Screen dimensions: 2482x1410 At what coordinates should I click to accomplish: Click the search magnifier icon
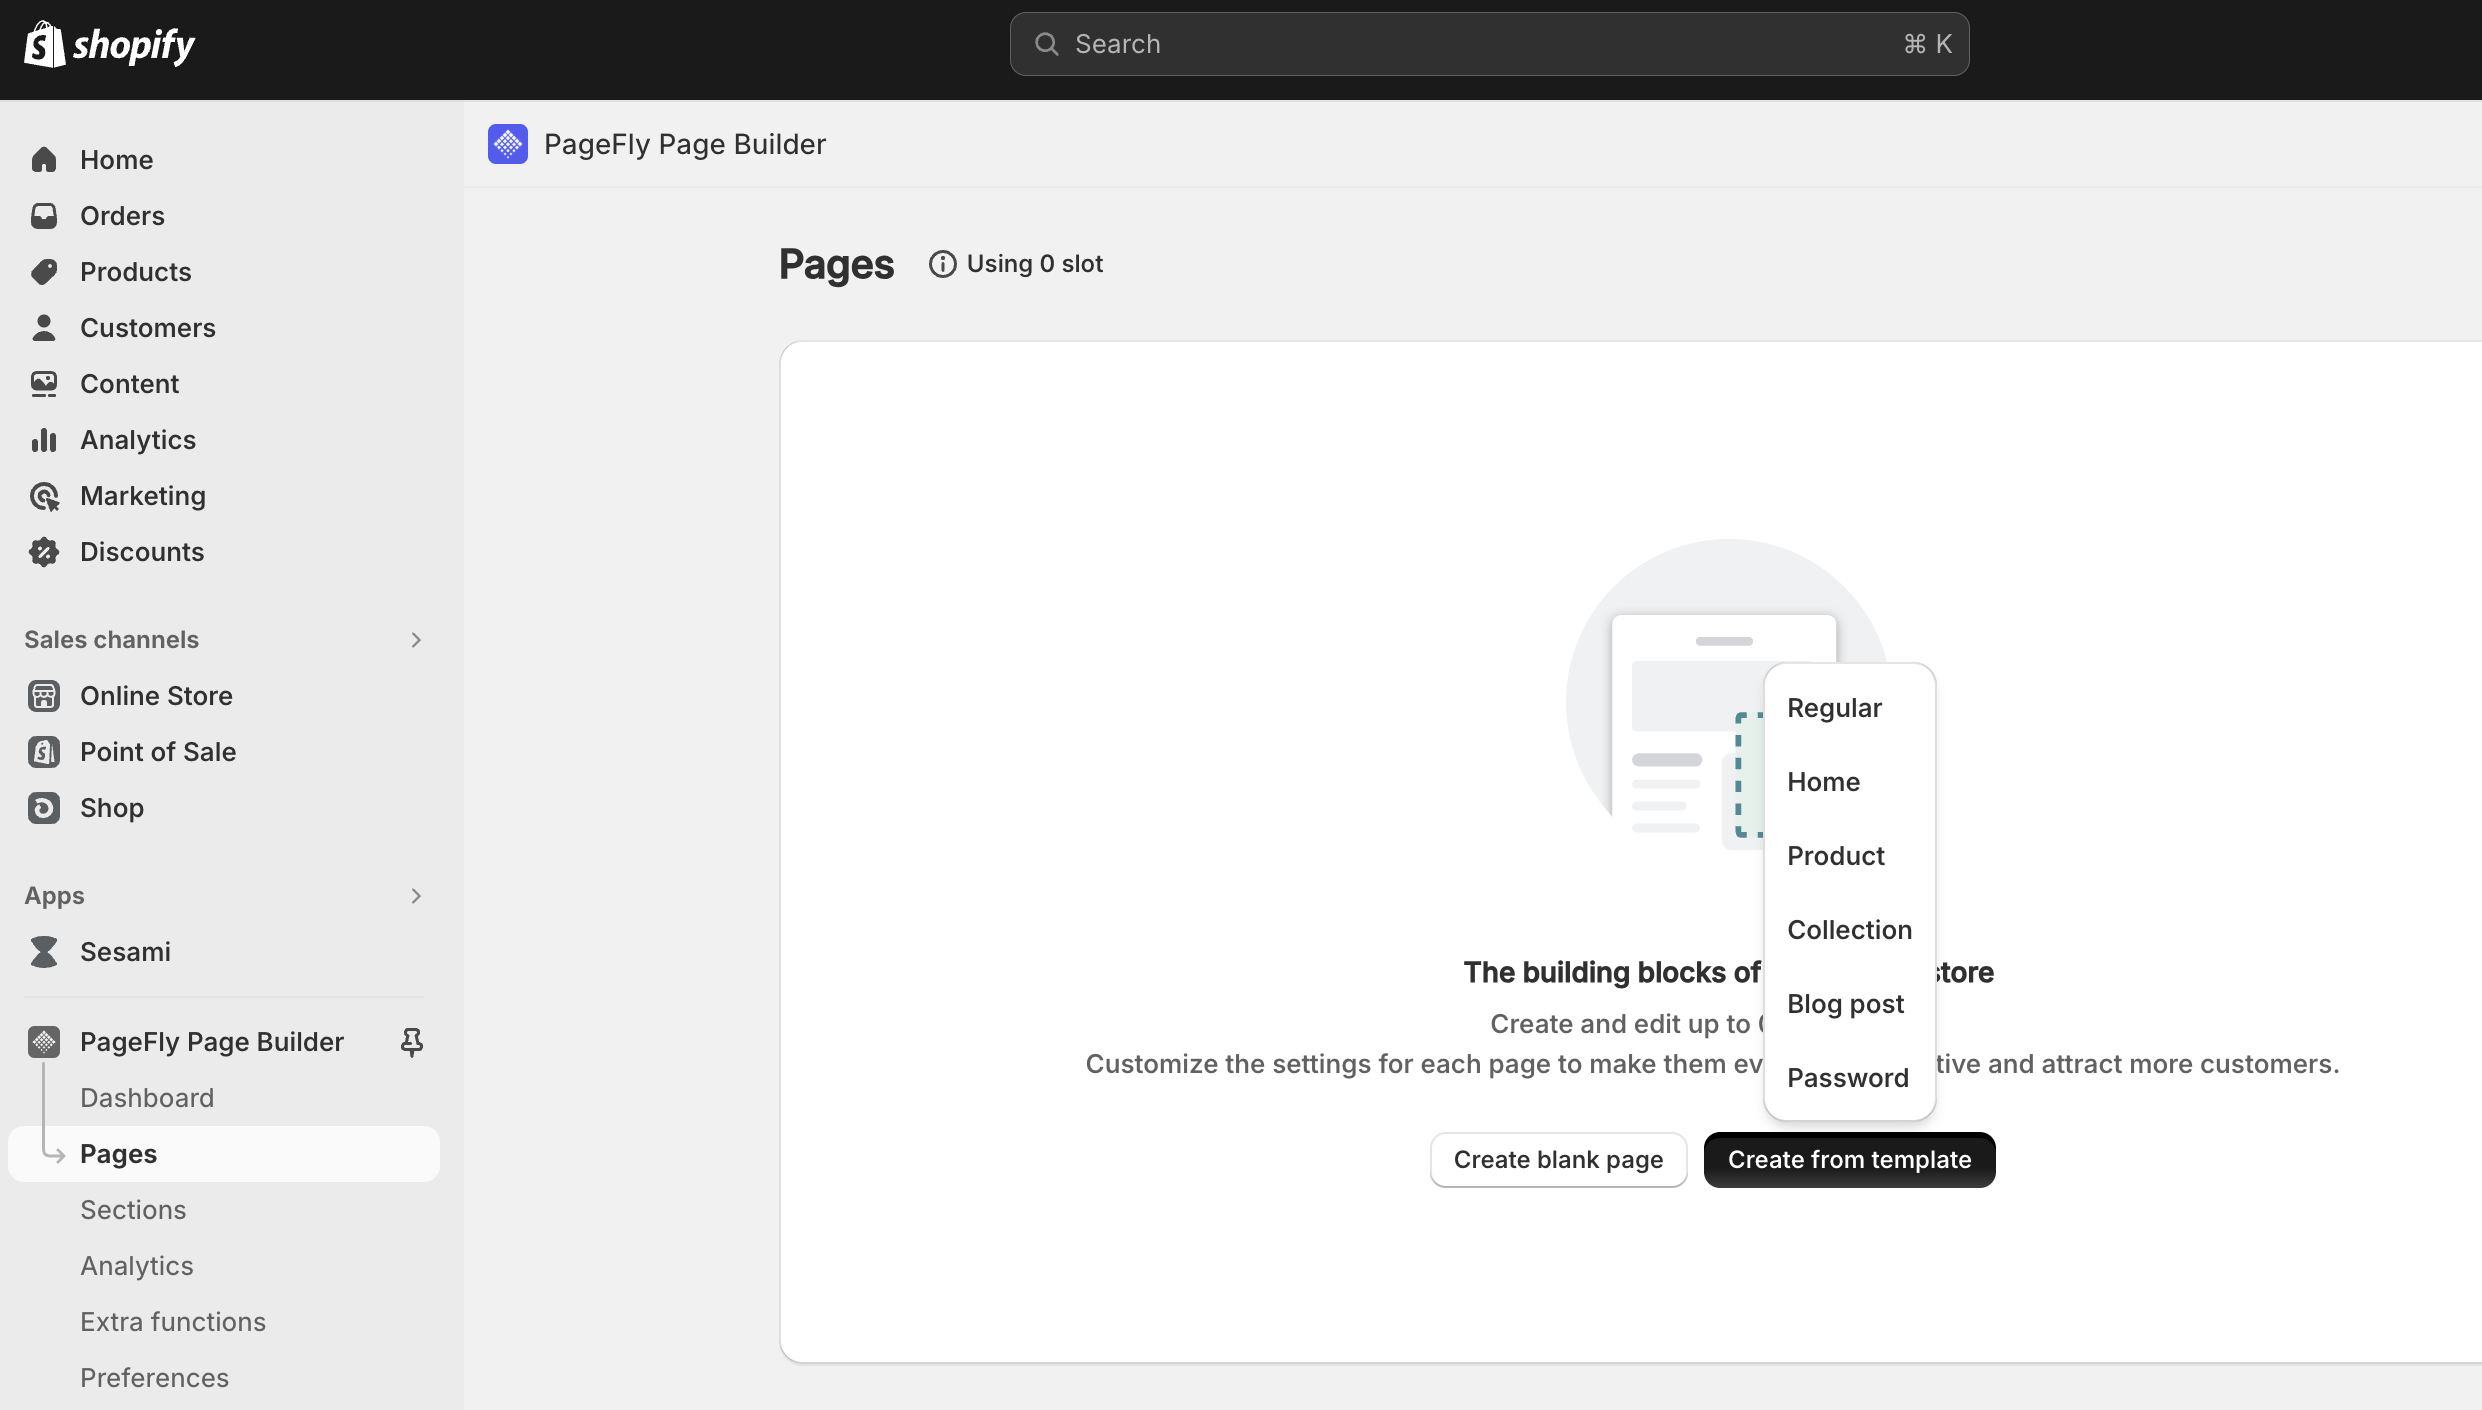(1046, 44)
